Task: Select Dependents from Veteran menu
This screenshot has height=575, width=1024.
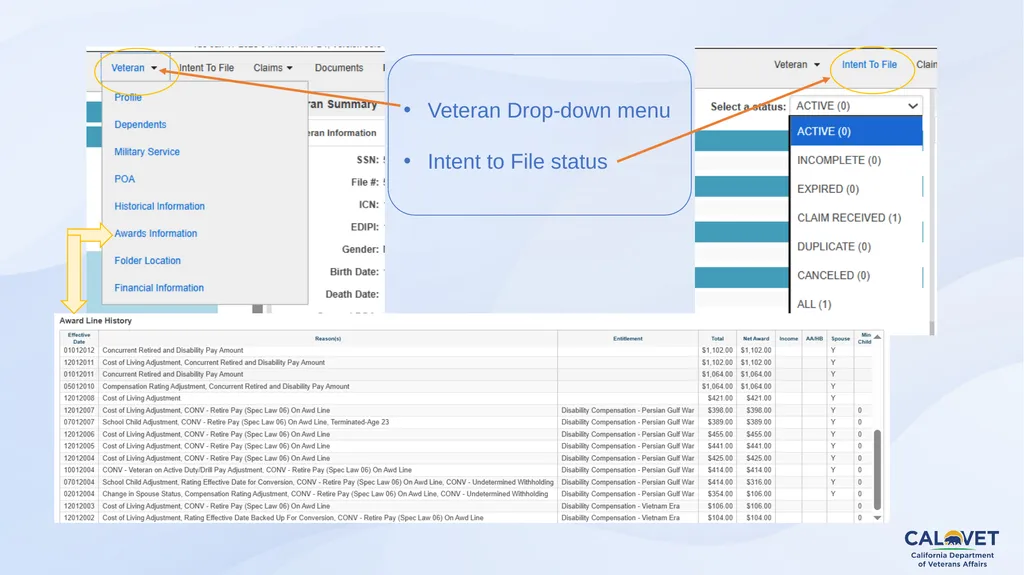Action: coord(140,125)
